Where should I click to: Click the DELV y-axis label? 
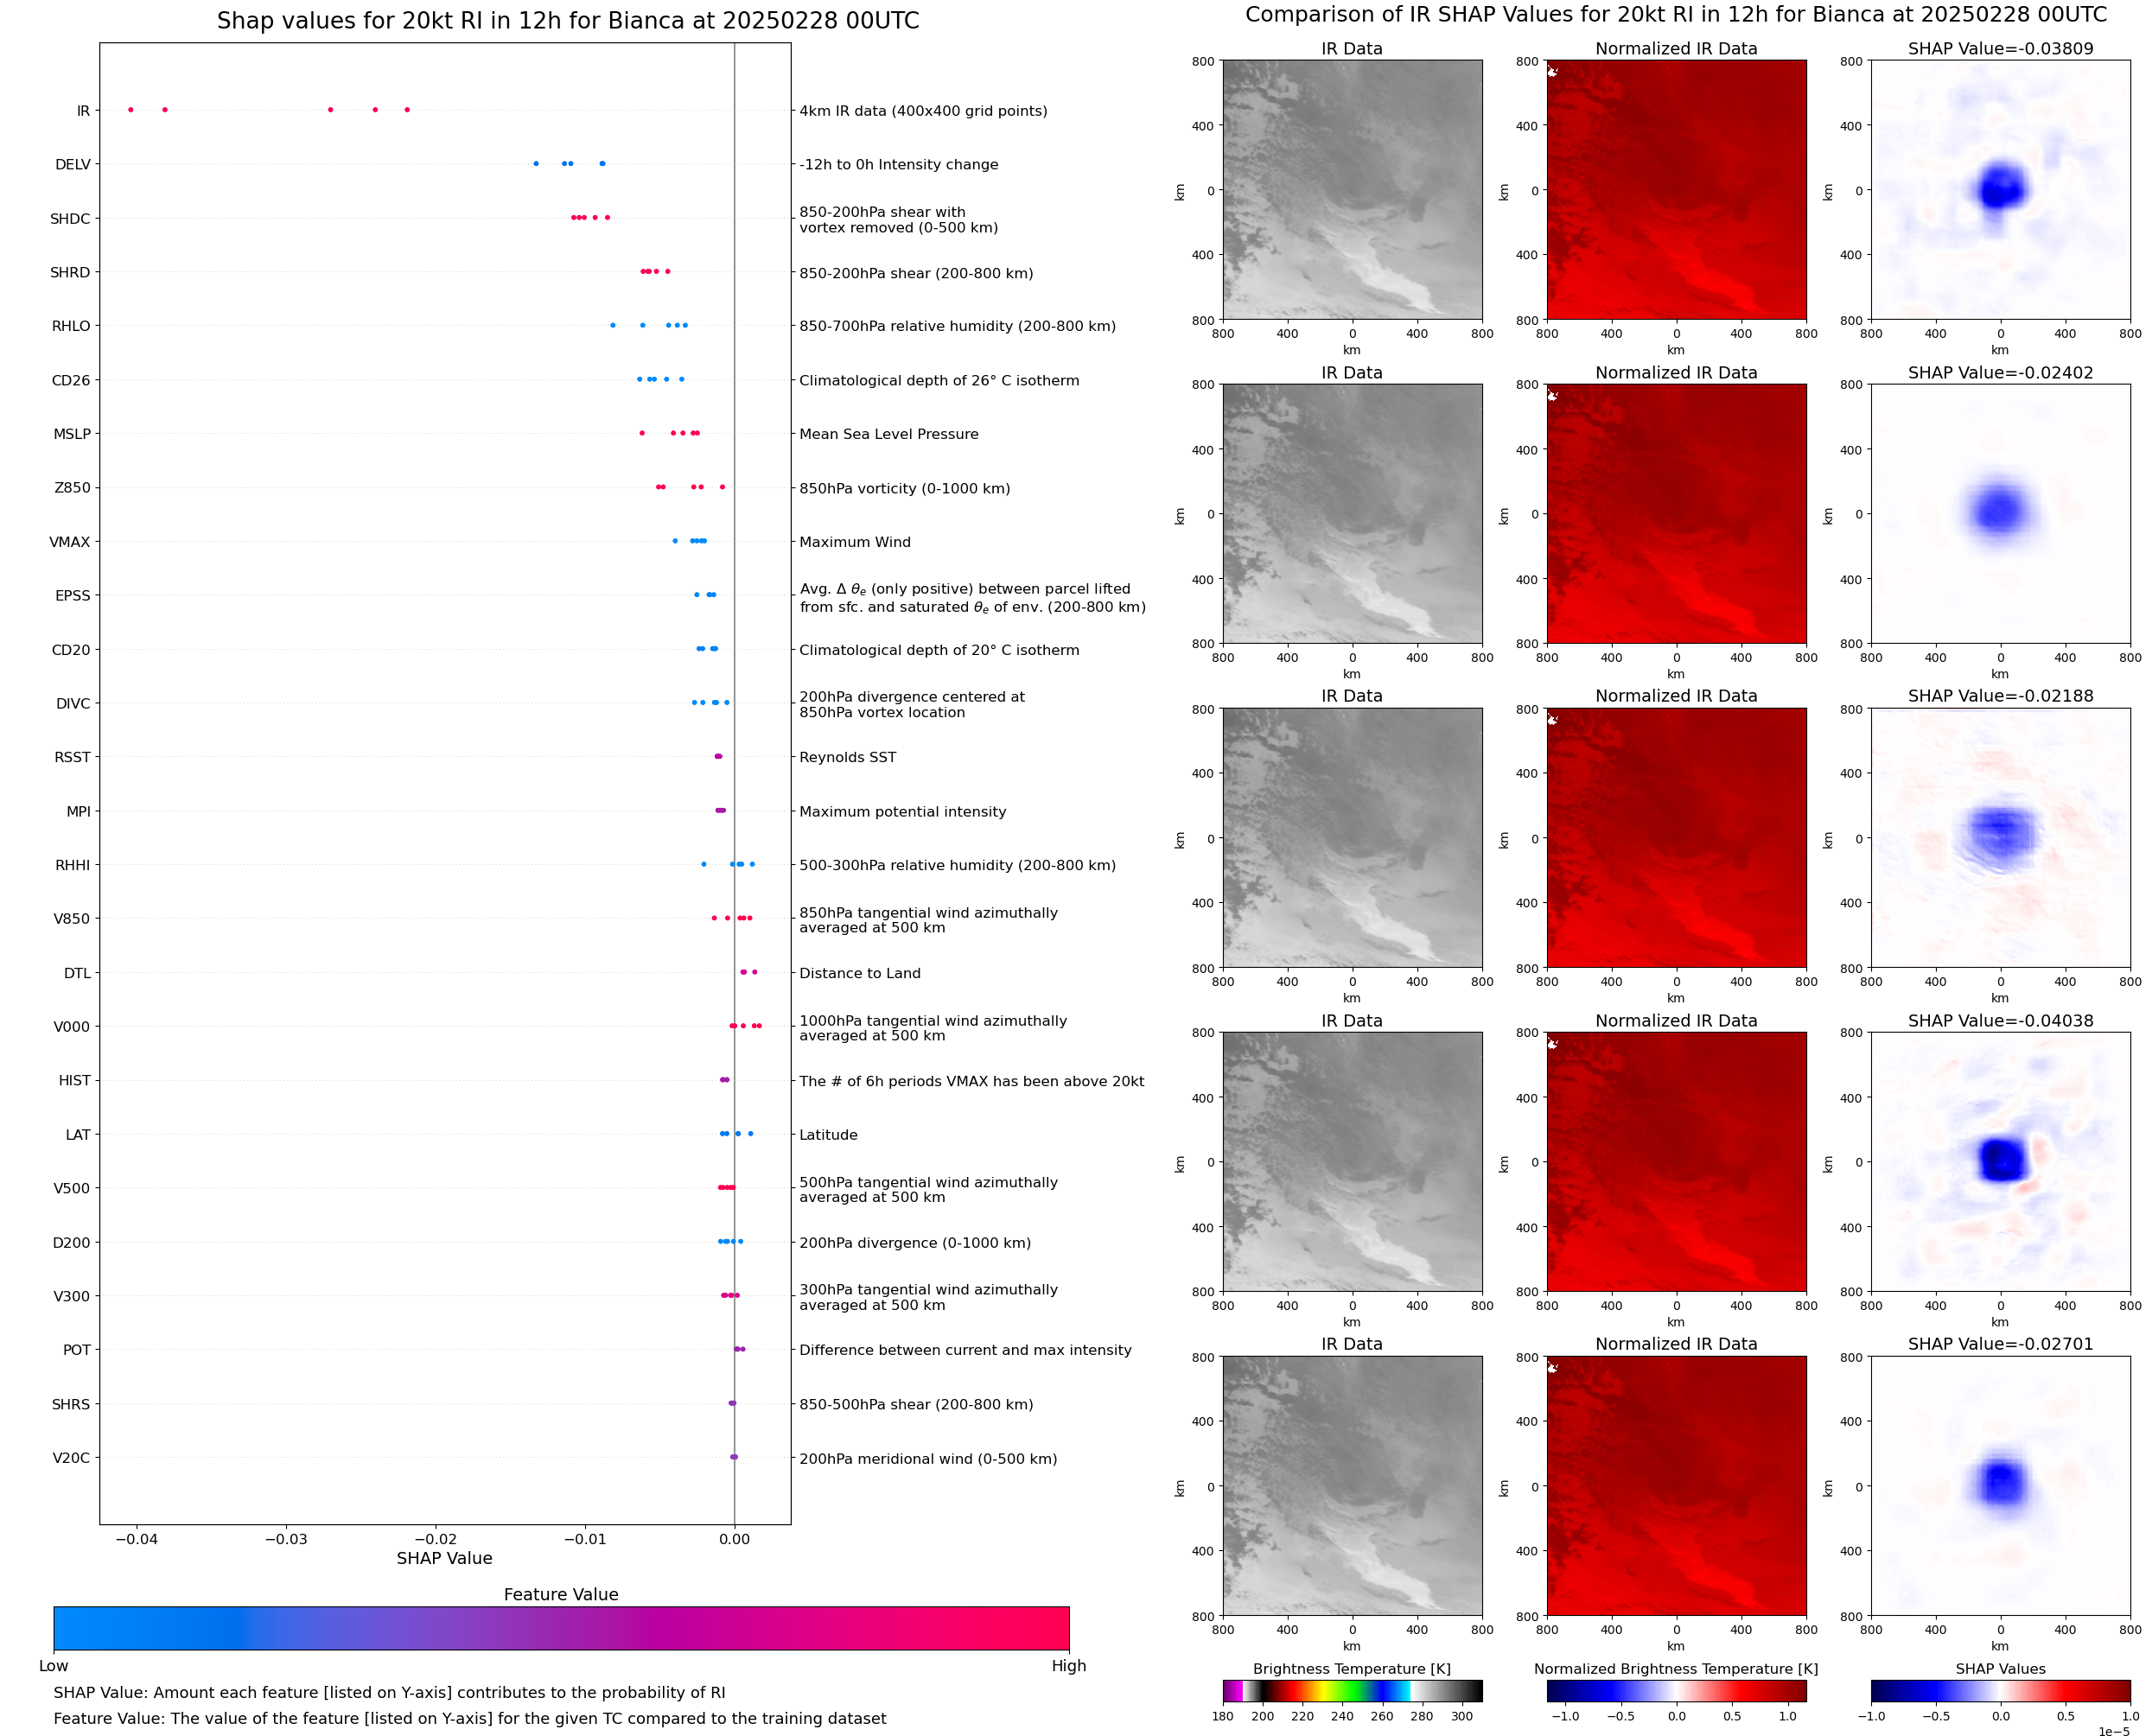pyautogui.click(x=73, y=165)
